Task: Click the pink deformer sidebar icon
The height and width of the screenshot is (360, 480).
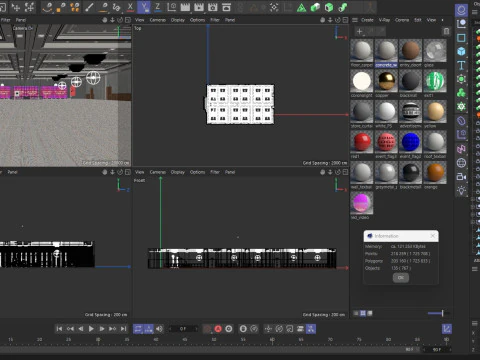Action: 461,149
